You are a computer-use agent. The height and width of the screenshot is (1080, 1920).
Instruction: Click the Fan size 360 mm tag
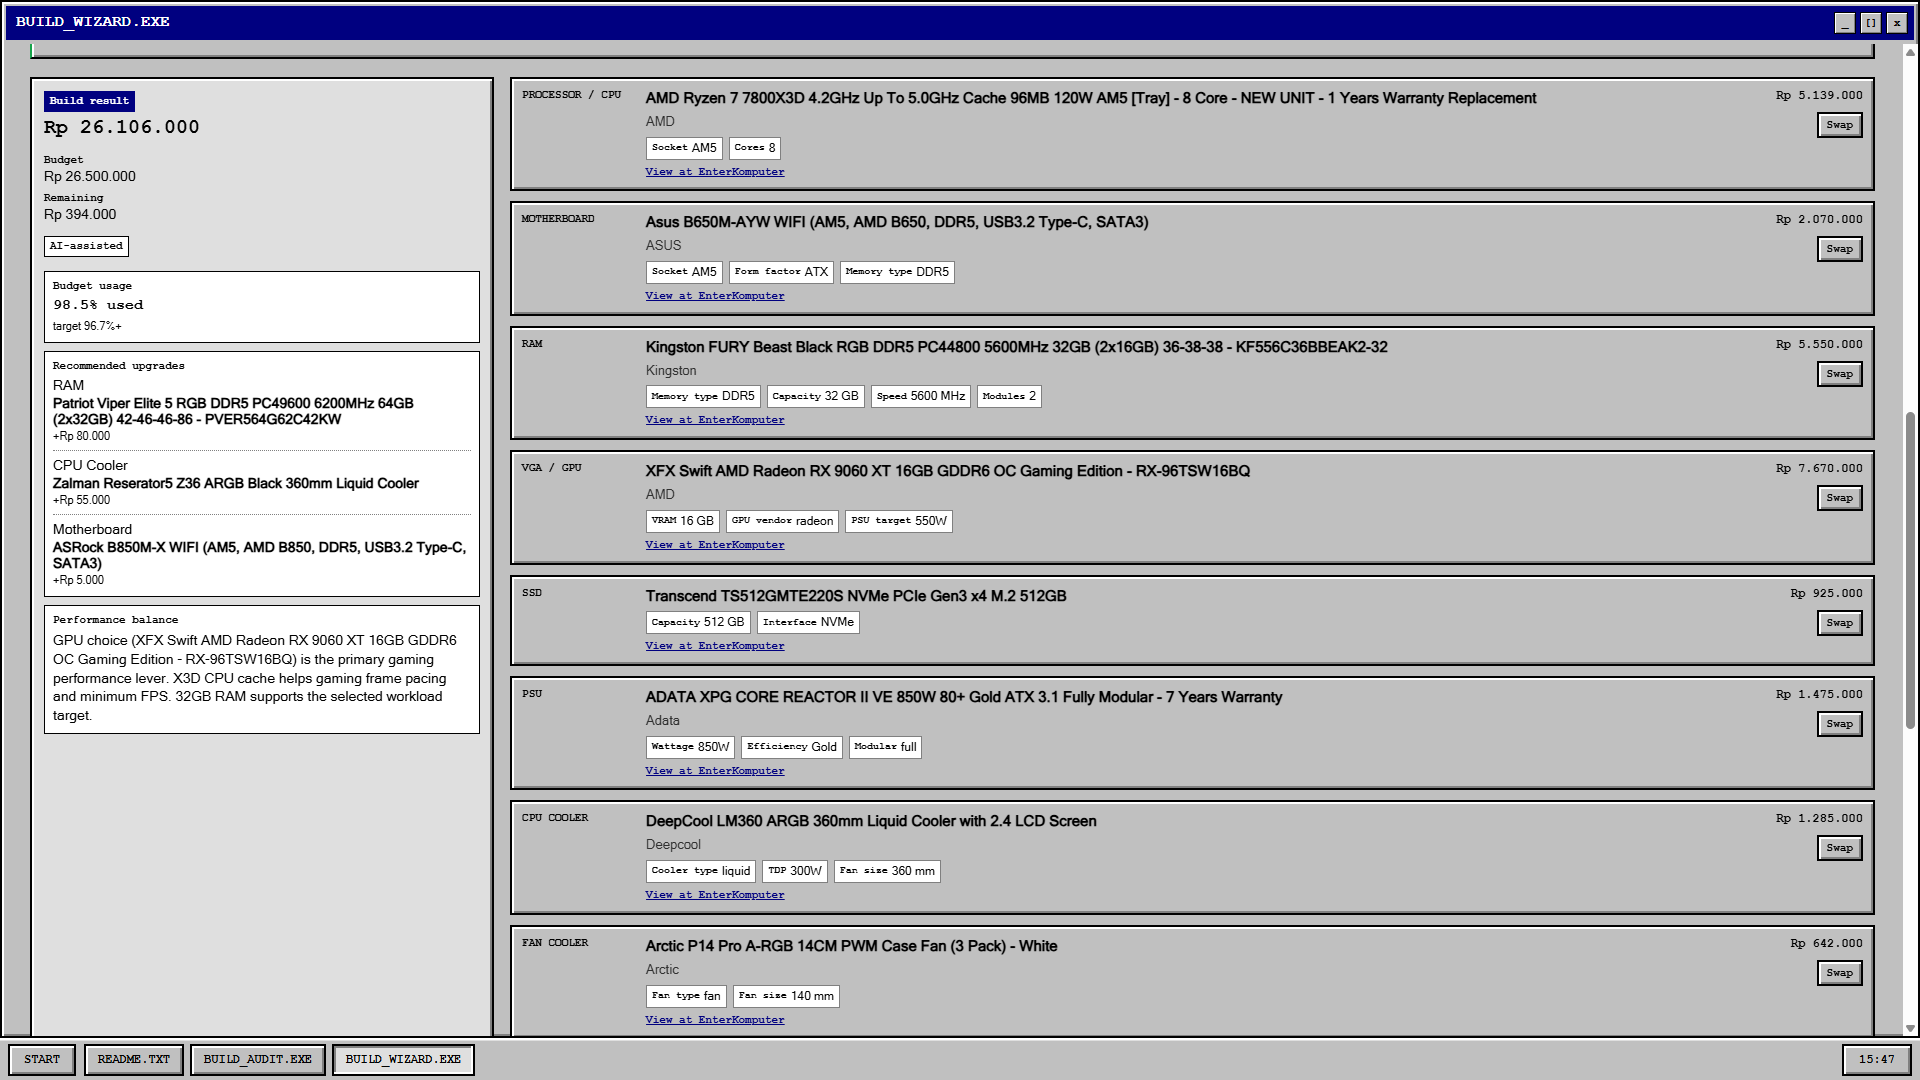pyautogui.click(x=887, y=871)
